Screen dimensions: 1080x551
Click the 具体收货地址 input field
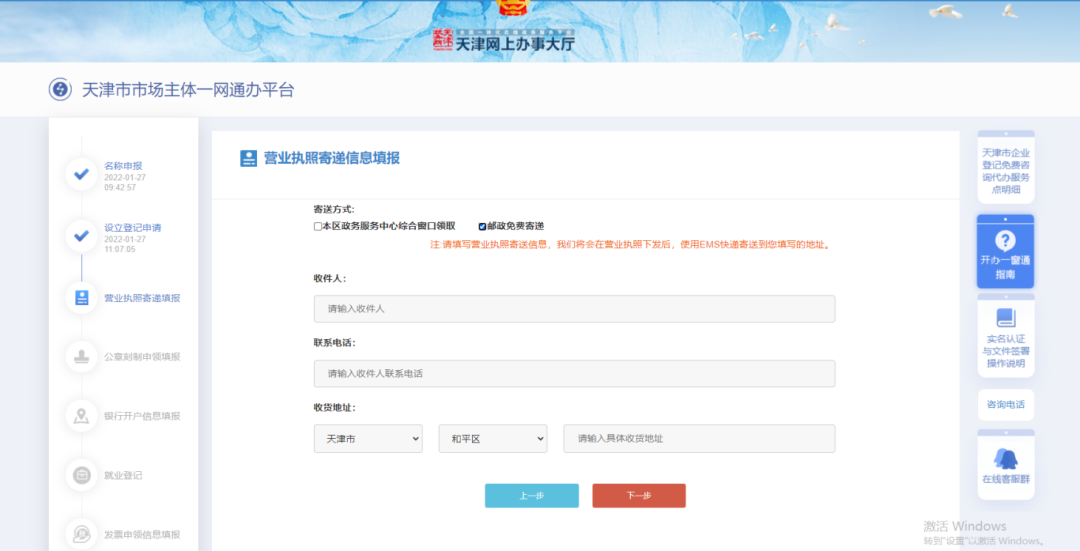(x=699, y=439)
